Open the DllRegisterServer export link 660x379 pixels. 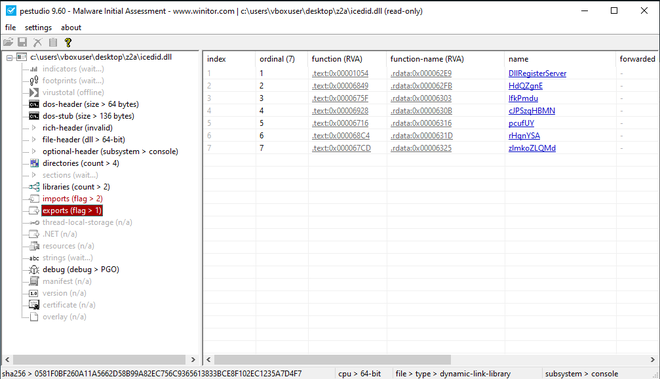[537, 74]
